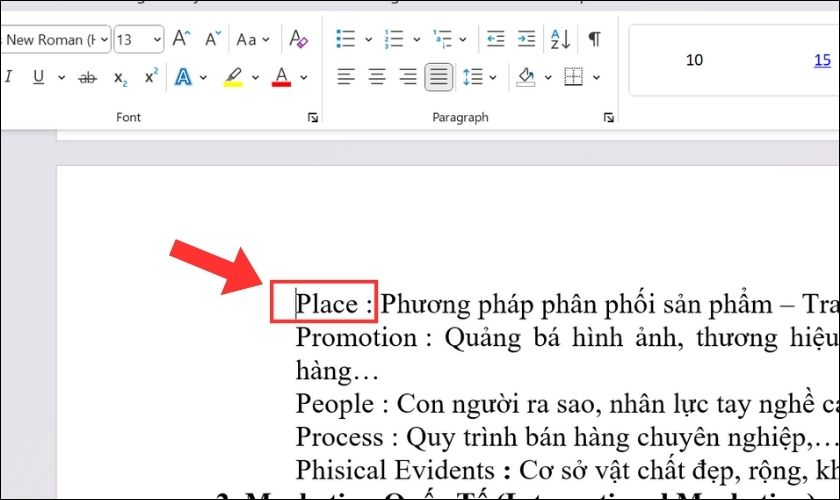Screen dimensions: 840x500
Task: Click the Sort A-Z icon
Action: tap(560, 39)
